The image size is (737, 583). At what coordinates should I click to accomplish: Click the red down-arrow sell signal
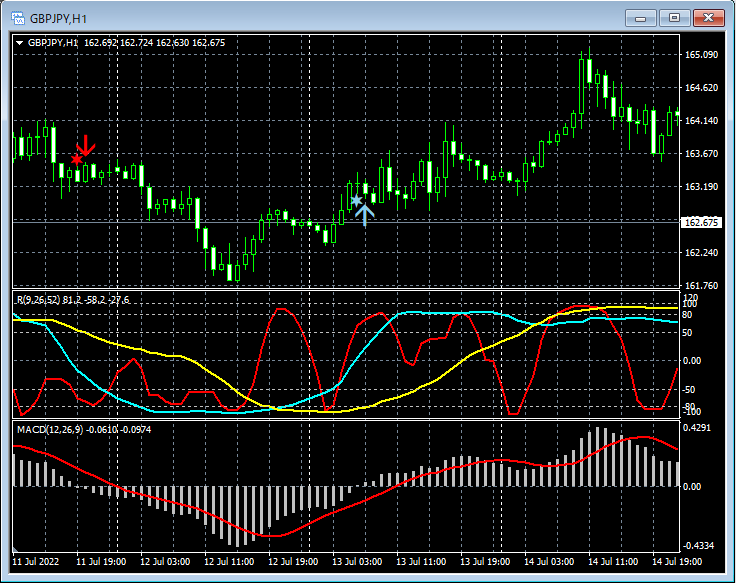pyautogui.click(x=87, y=145)
